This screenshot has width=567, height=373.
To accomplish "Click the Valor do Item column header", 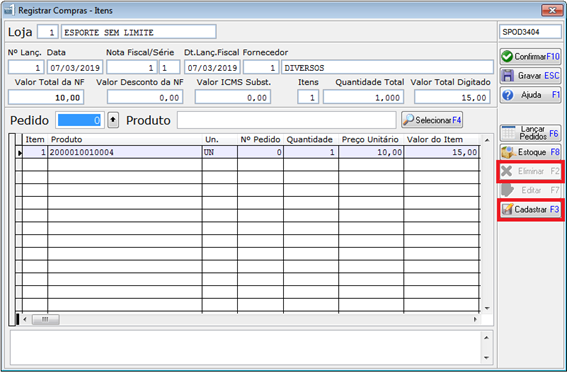I will click(x=442, y=140).
